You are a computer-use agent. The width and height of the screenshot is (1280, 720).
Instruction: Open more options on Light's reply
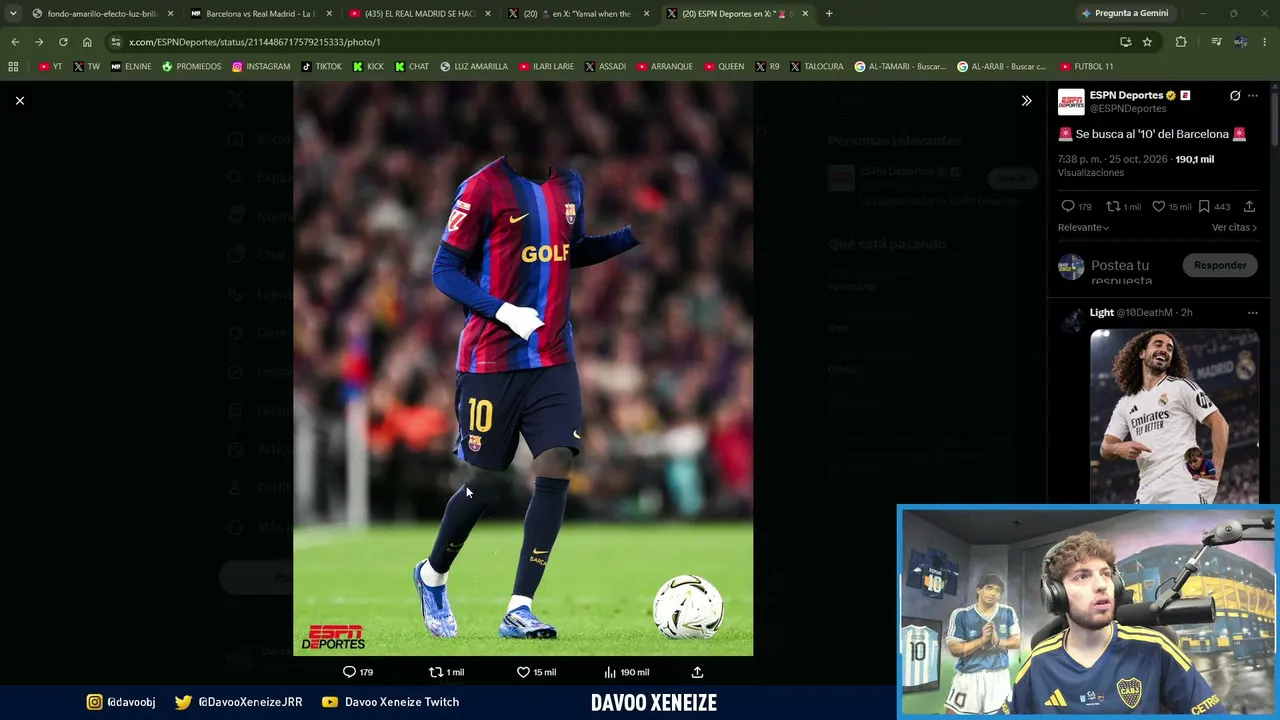click(x=1253, y=313)
